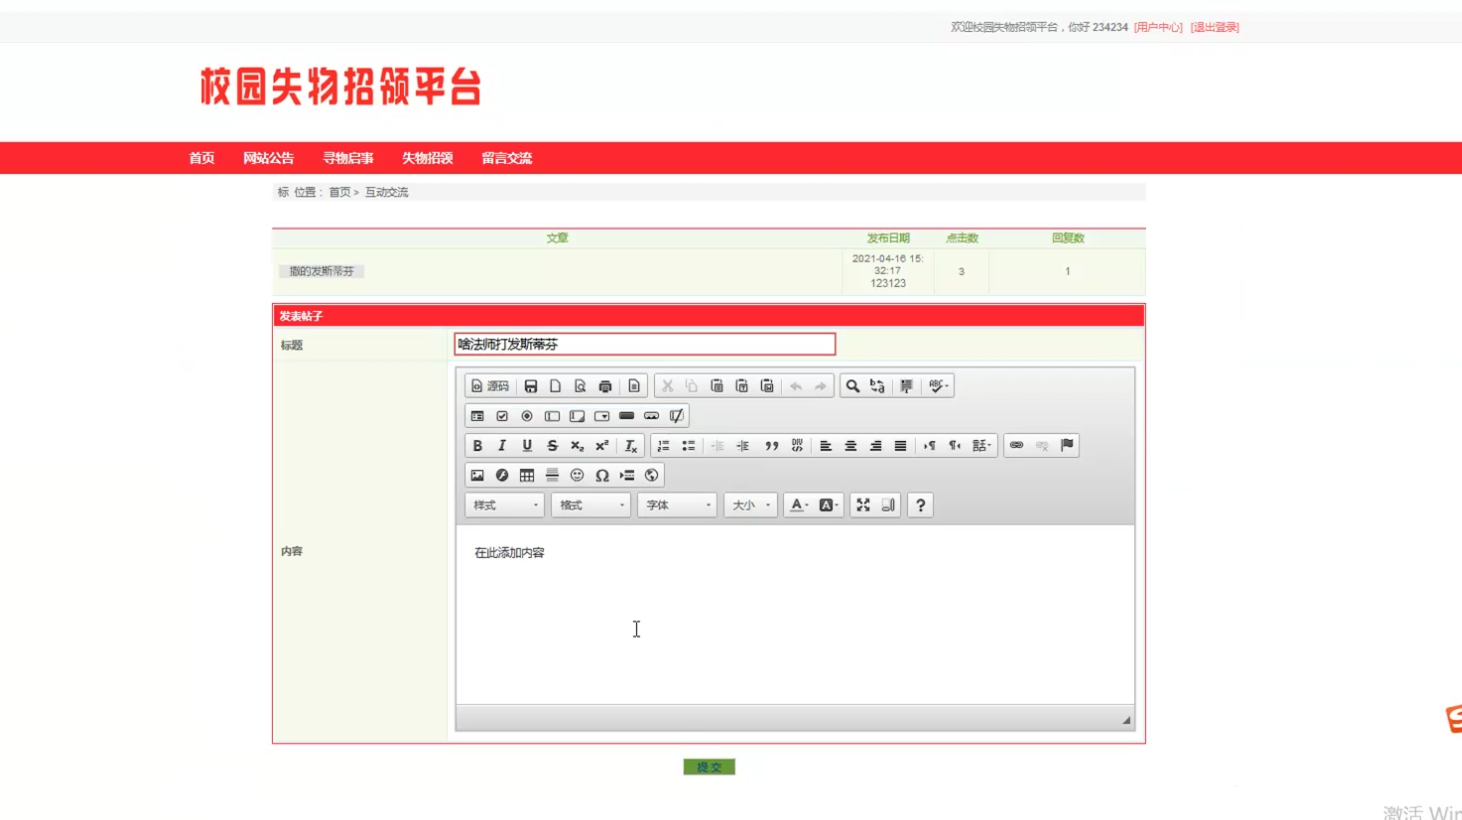1462x820 pixels.
Task: Insert a special character (Omega)
Action: coord(602,476)
